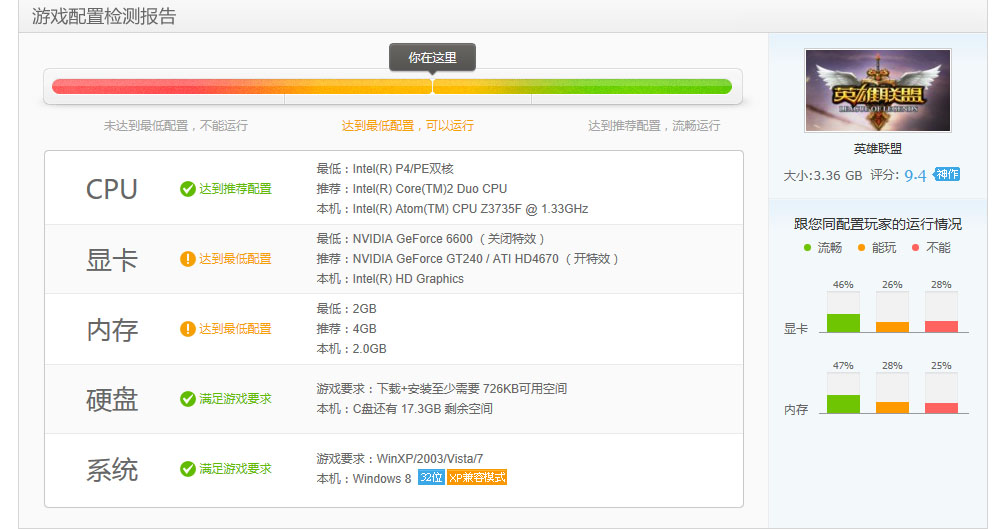Viewport: 1006px width, 529px height.
Task: Click the blue 32位 badge
Action: click(431, 478)
